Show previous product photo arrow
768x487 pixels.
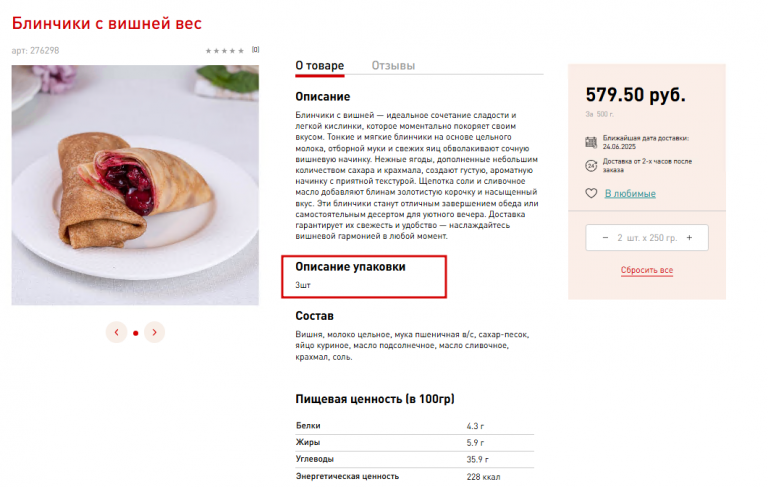click(x=117, y=332)
